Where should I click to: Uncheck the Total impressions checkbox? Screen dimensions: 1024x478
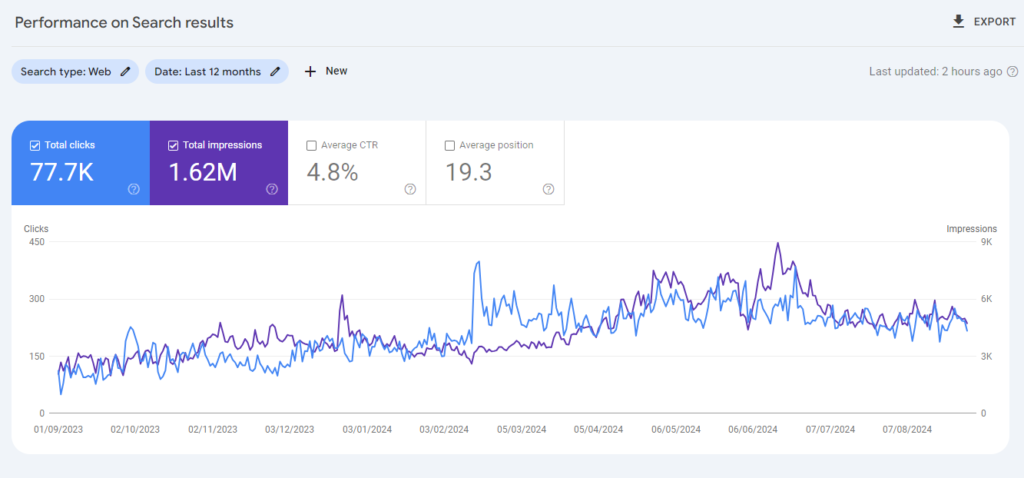click(x=173, y=145)
